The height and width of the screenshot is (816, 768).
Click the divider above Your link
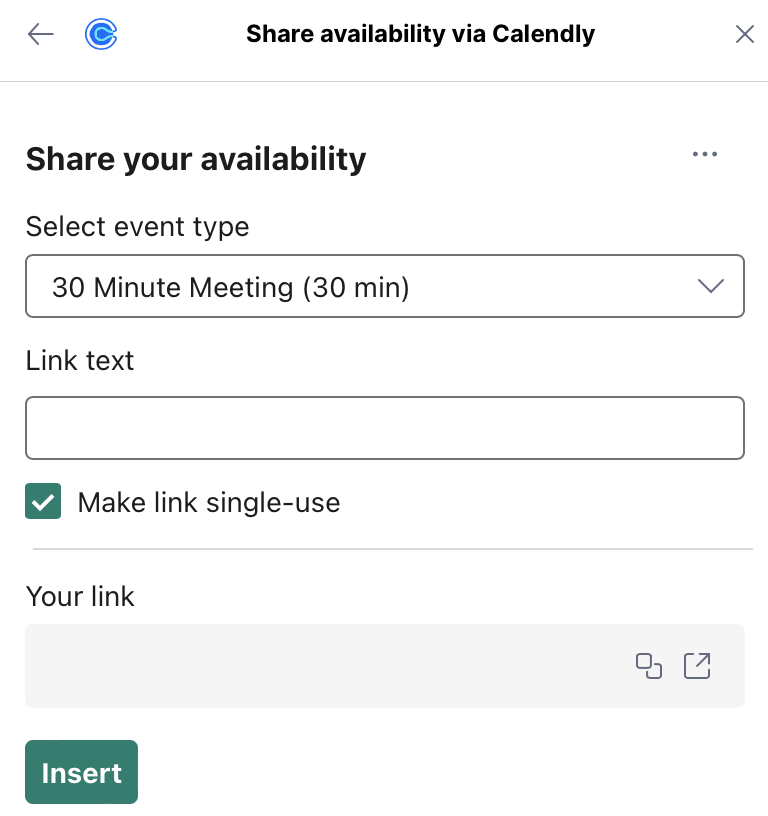click(393, 549)
